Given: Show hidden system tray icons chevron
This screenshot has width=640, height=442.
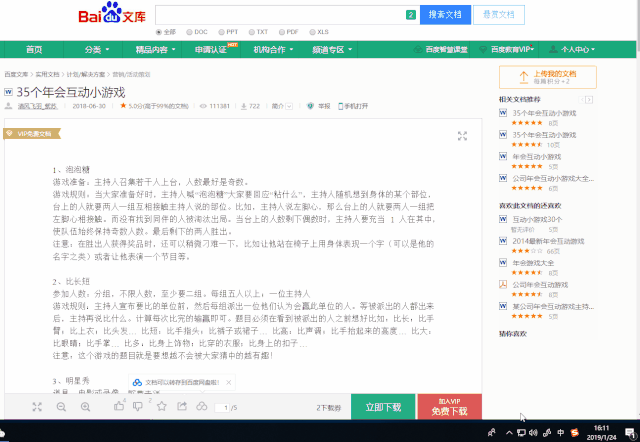Looking at the screenshot, I should (509, 433).
